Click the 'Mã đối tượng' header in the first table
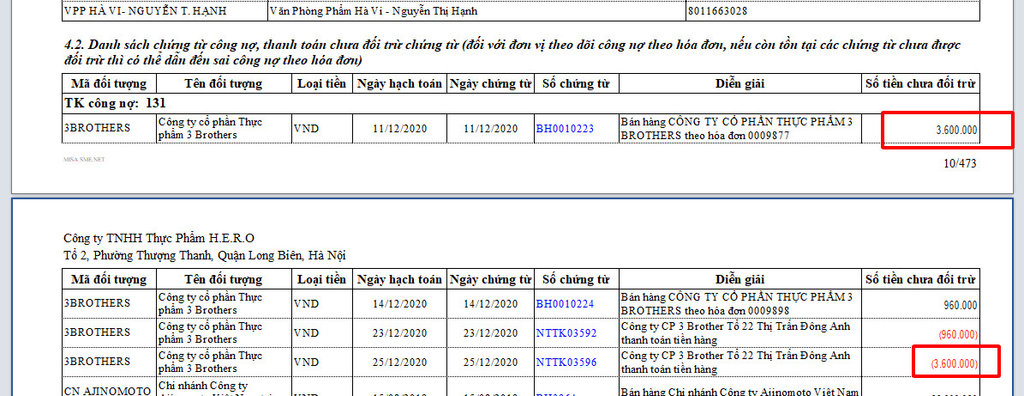 [x=110, y=84]
